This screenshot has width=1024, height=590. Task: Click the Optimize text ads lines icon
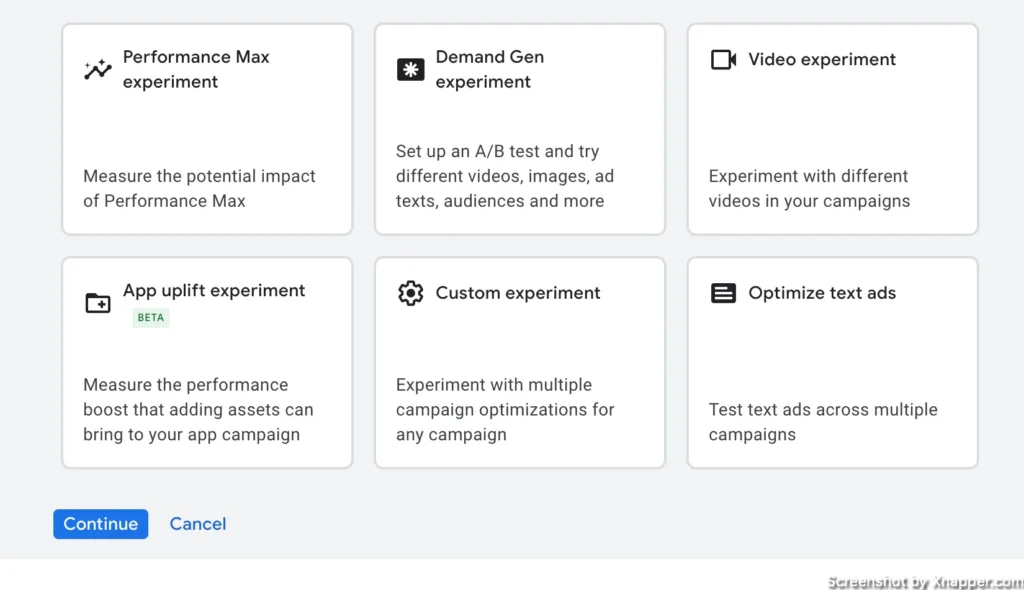[x=723, y=293]
